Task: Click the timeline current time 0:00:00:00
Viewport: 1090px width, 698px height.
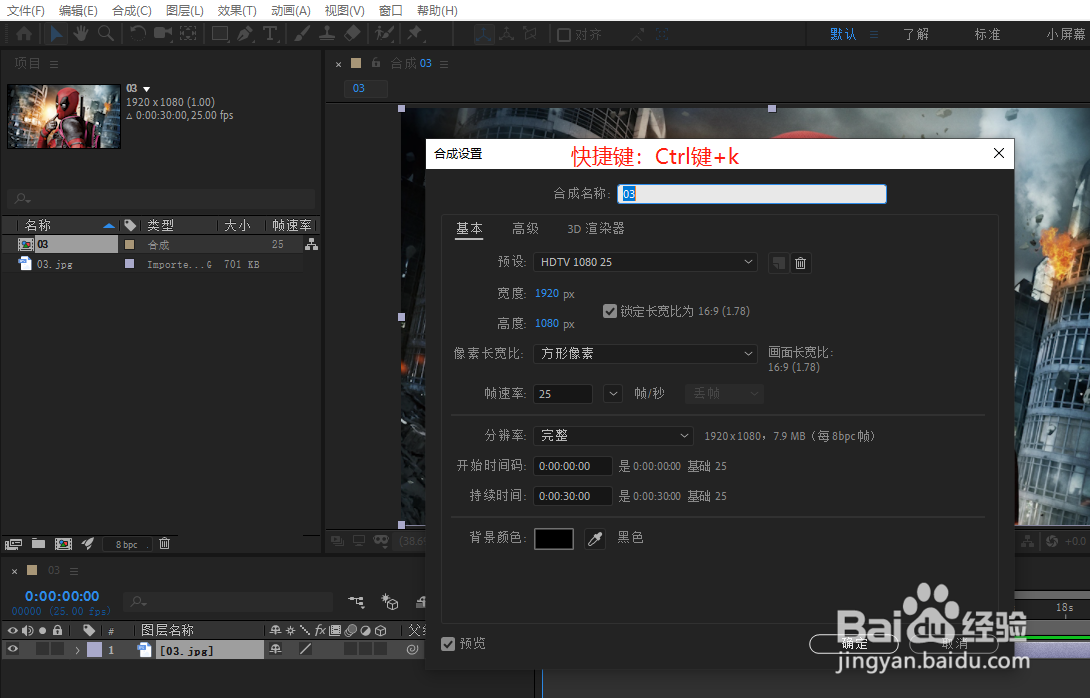Action: click(62, 596)
